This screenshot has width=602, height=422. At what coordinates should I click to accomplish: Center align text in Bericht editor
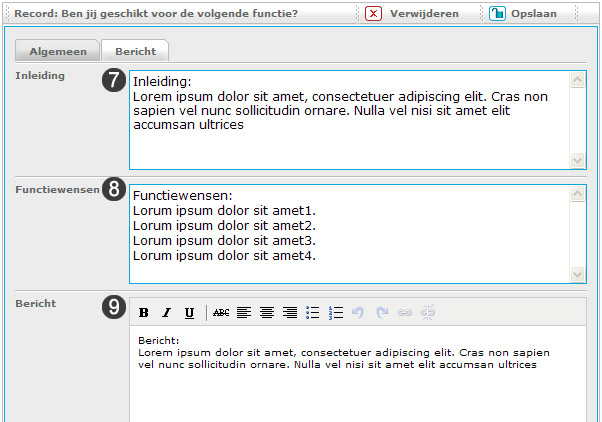[x=267, y=313]
